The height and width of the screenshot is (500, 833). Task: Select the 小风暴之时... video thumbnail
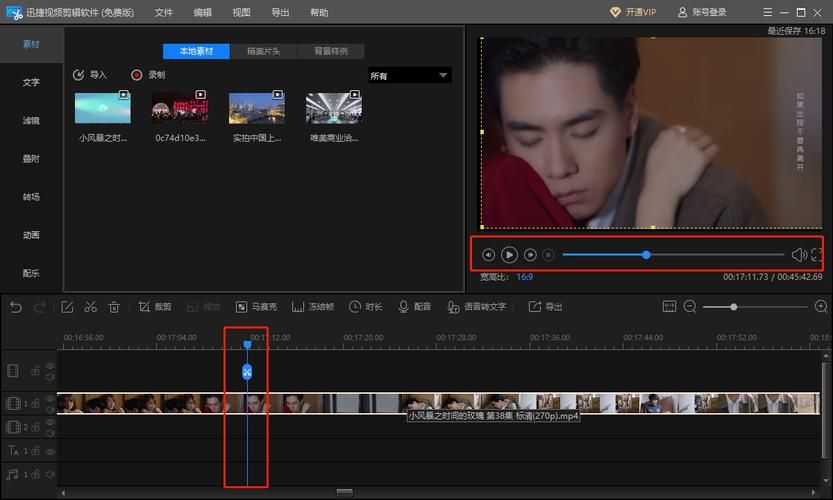point(103,108)
